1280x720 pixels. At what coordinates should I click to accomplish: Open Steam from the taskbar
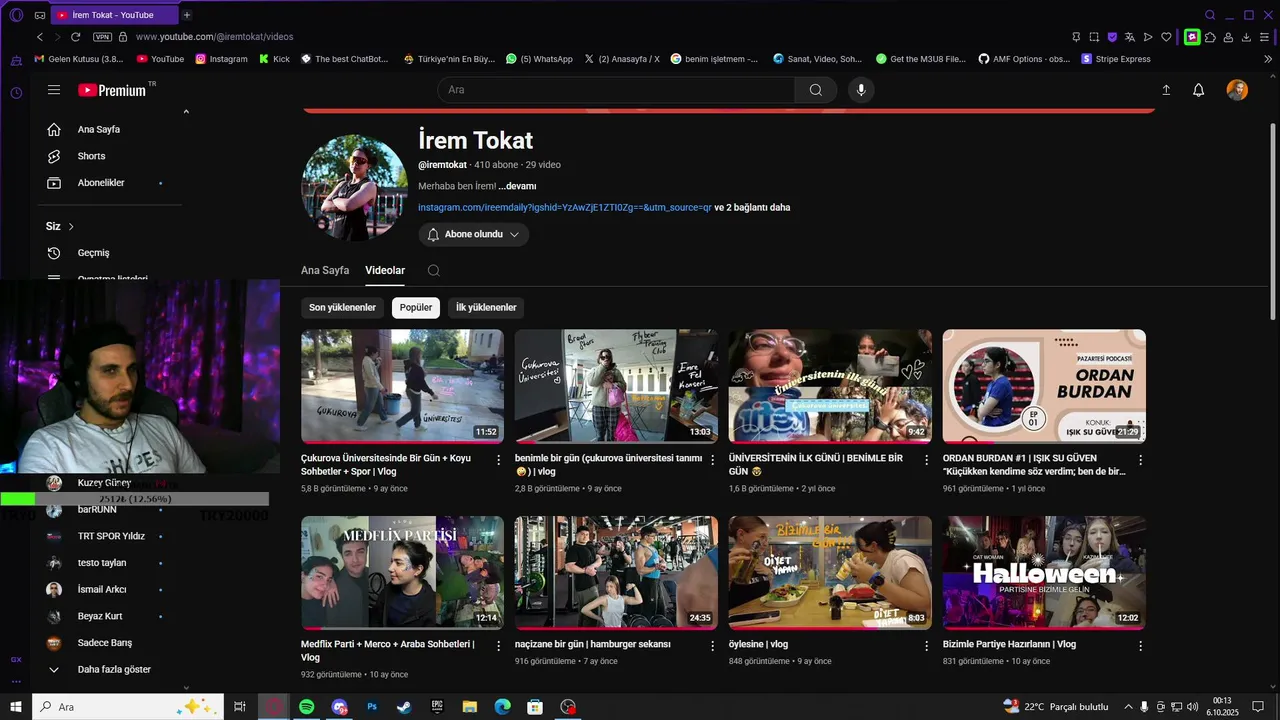point(404,707)
